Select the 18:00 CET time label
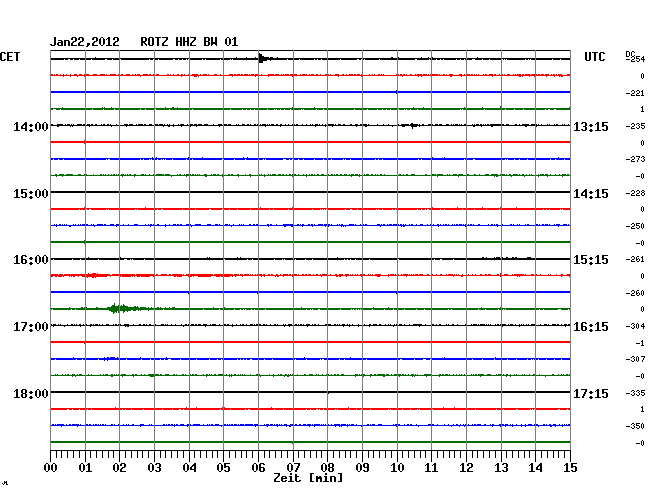 [31, 393]
